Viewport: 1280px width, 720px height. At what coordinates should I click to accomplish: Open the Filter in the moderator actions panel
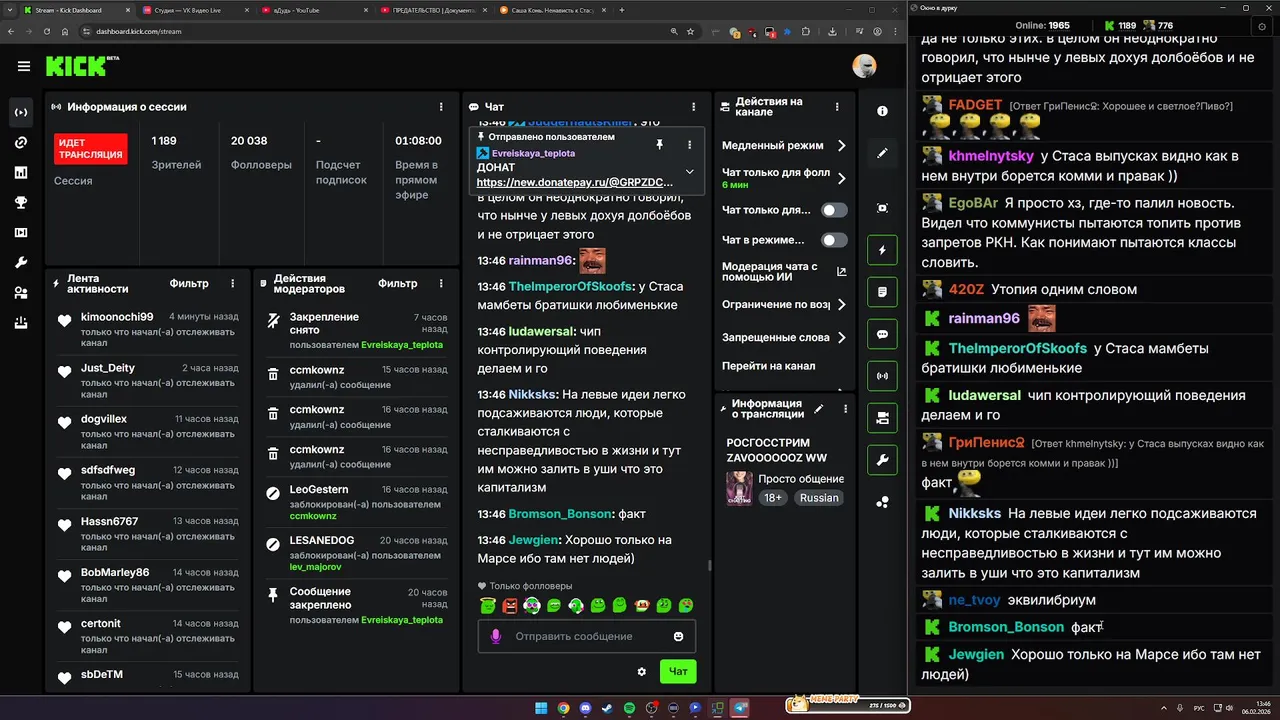pos(397,284)
